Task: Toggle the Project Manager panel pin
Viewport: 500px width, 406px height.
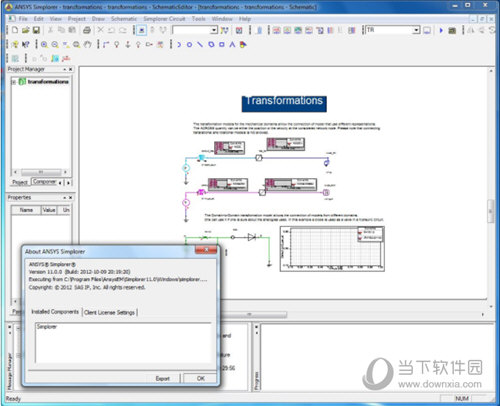Action: [65, 69]
